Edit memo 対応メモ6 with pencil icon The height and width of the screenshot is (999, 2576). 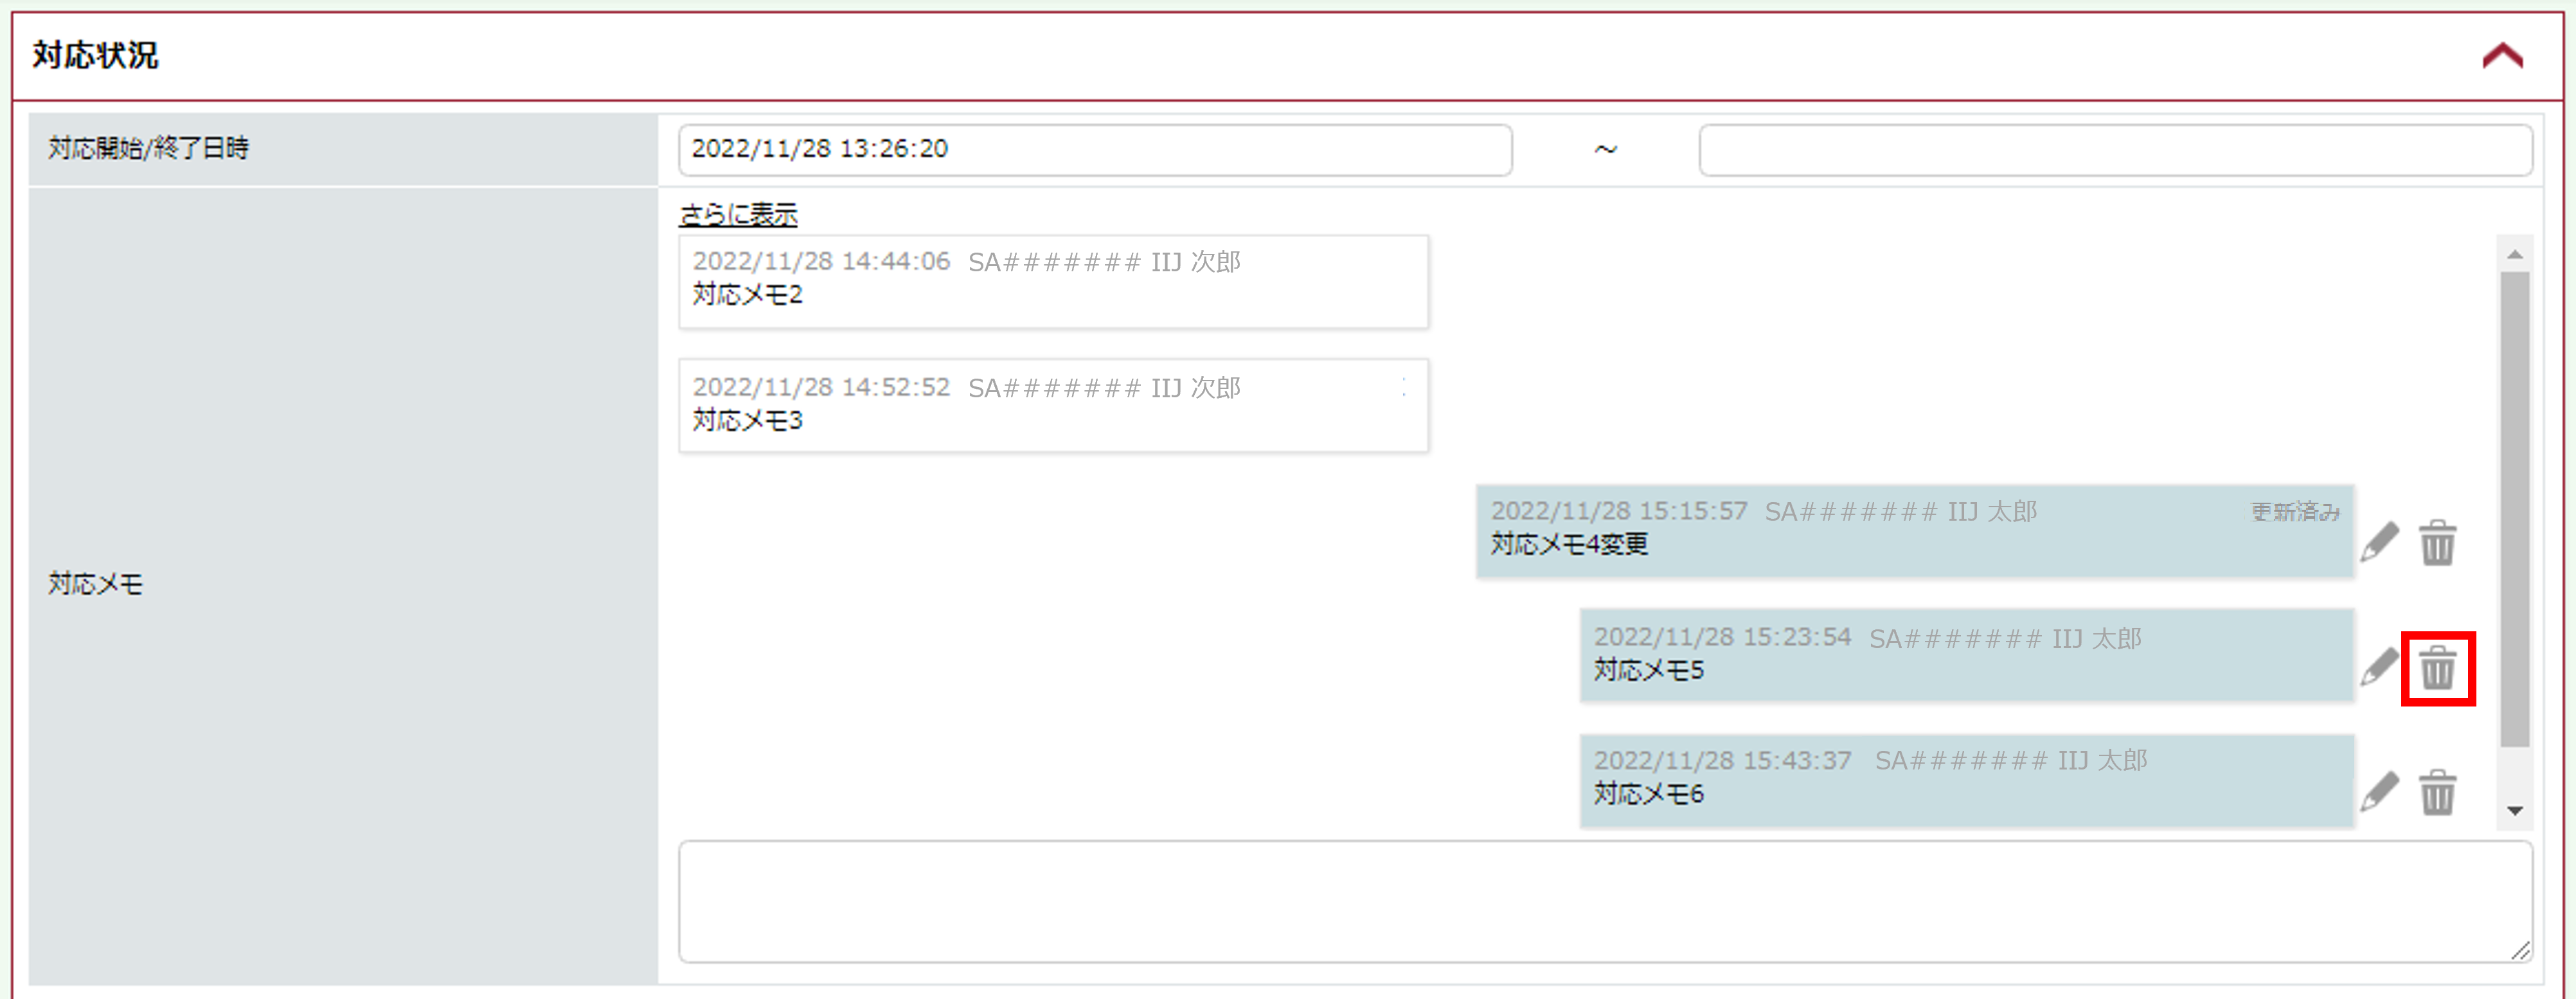[x=2380, y=791]
